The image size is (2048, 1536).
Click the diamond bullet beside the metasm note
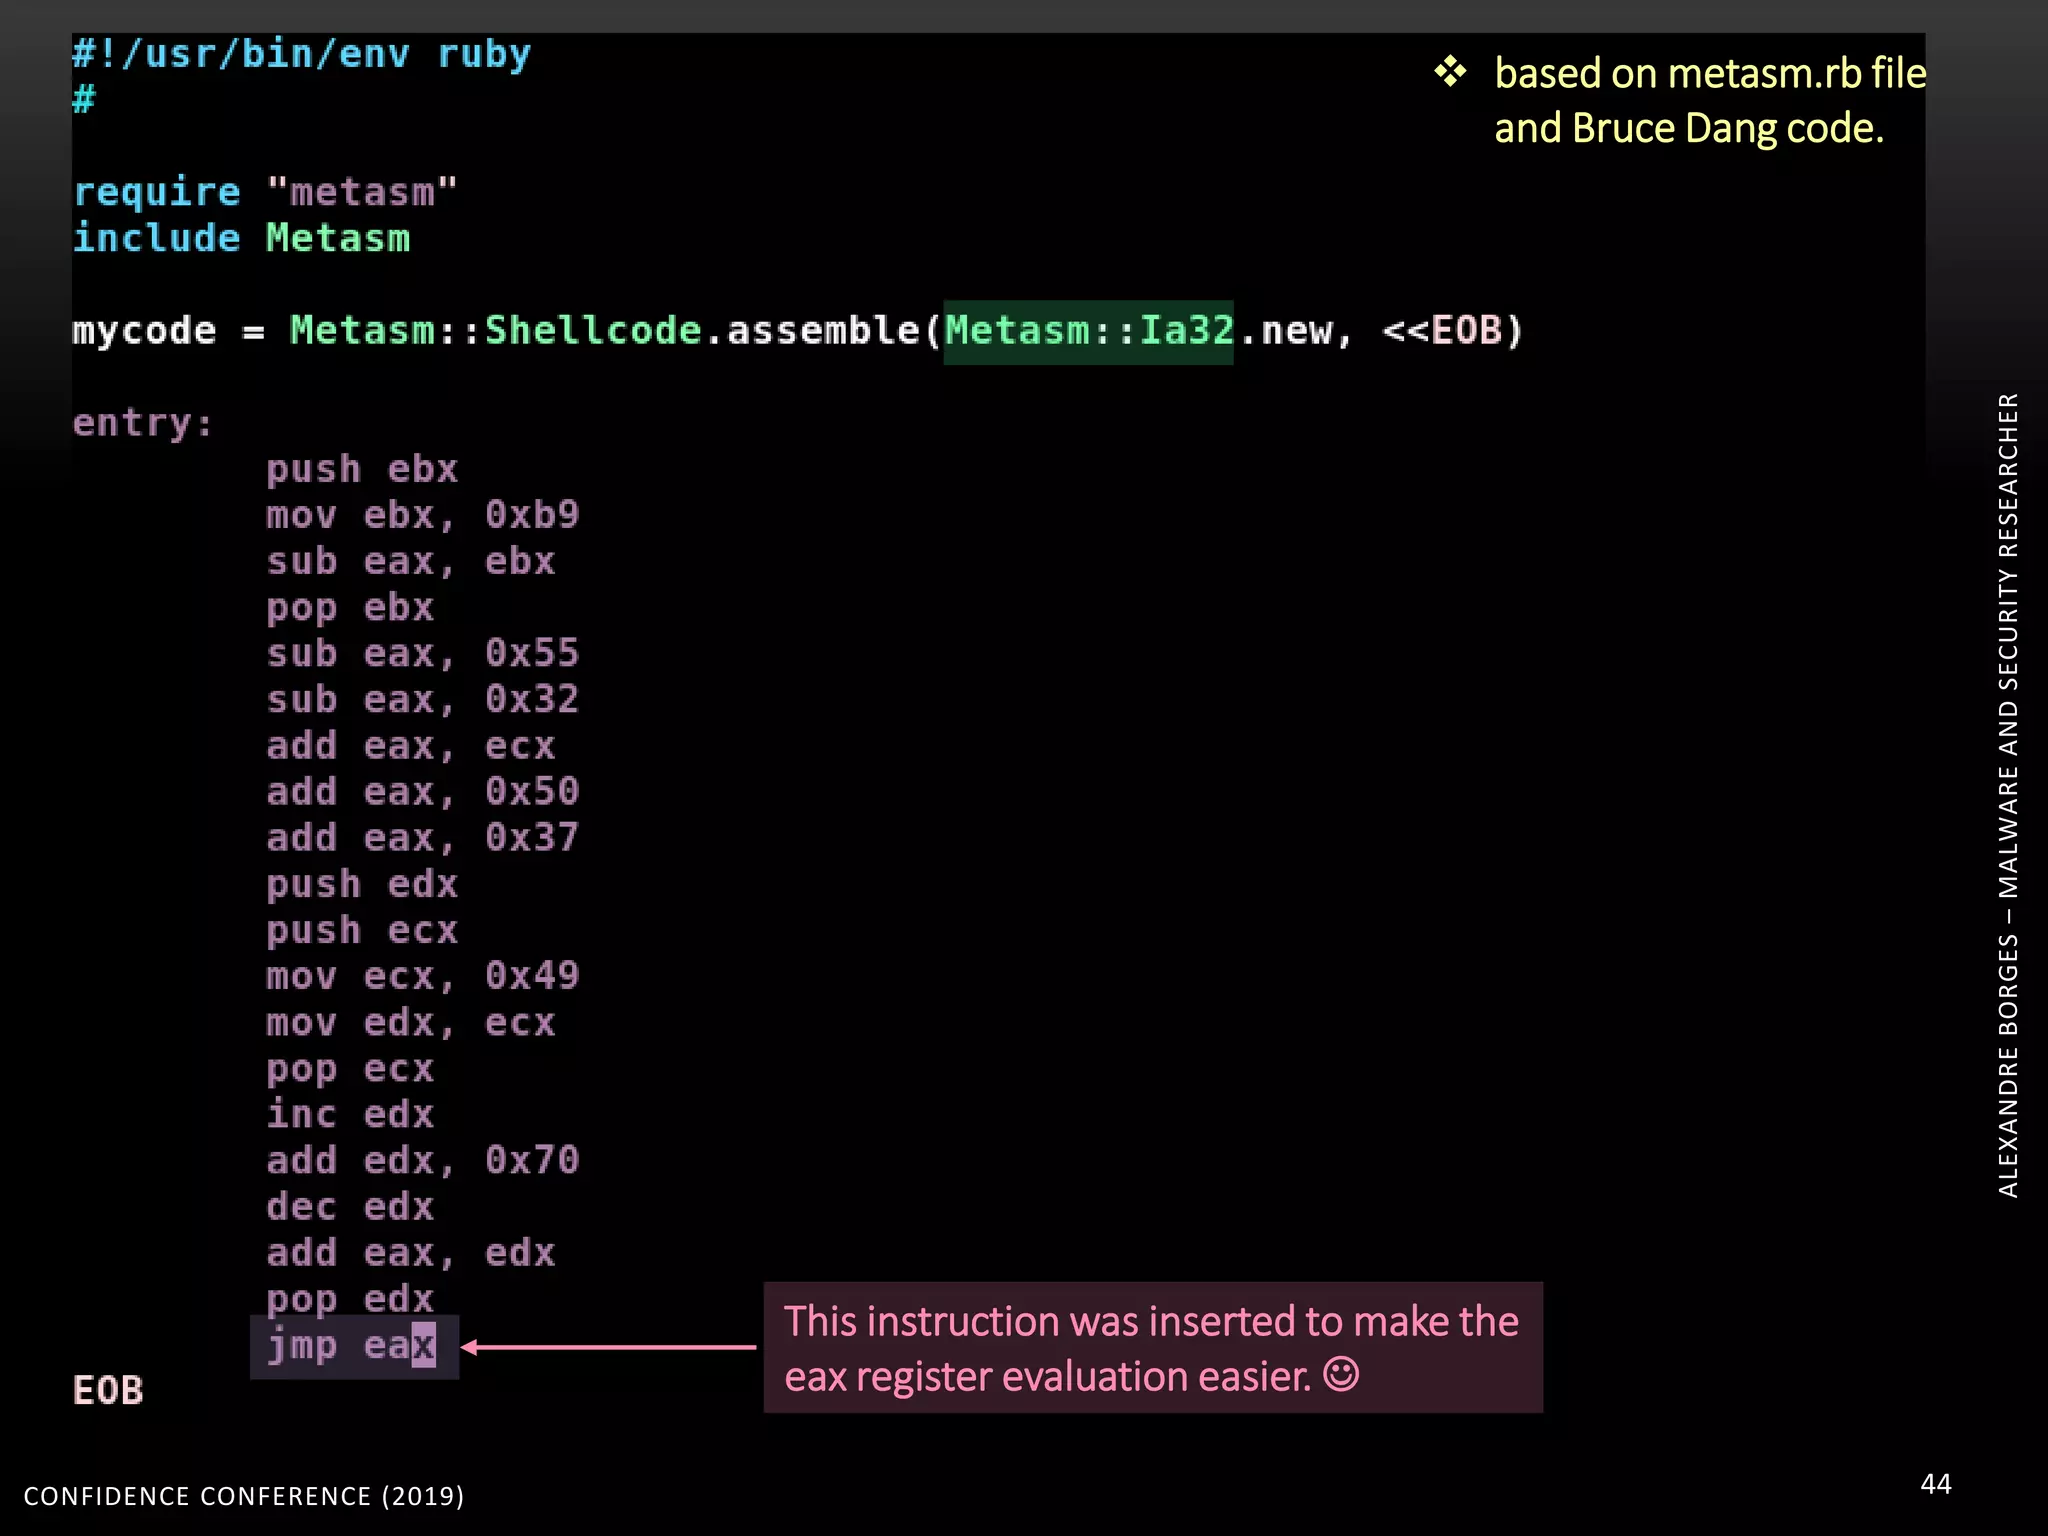coord(1450,72)
